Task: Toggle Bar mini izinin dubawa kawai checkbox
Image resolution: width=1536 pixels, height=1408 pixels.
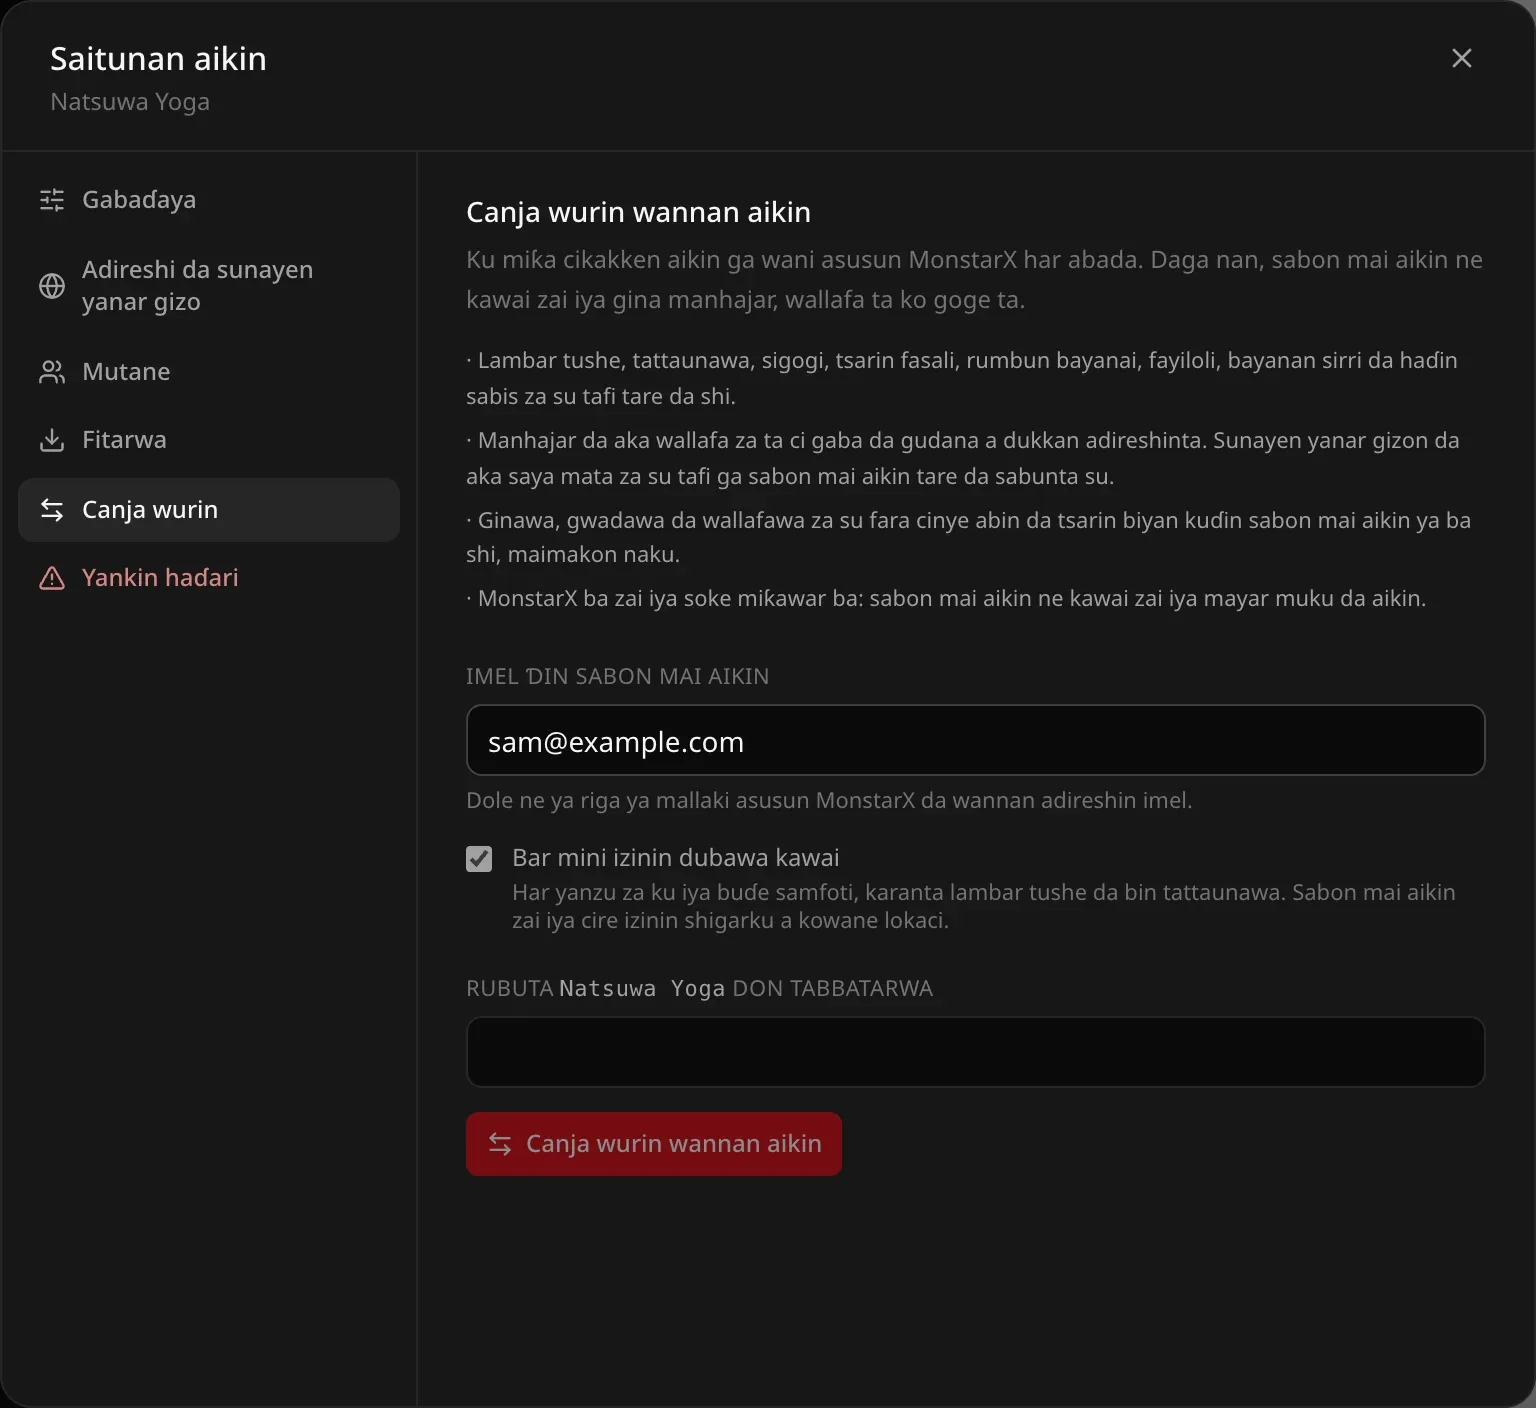Action: 479,859
